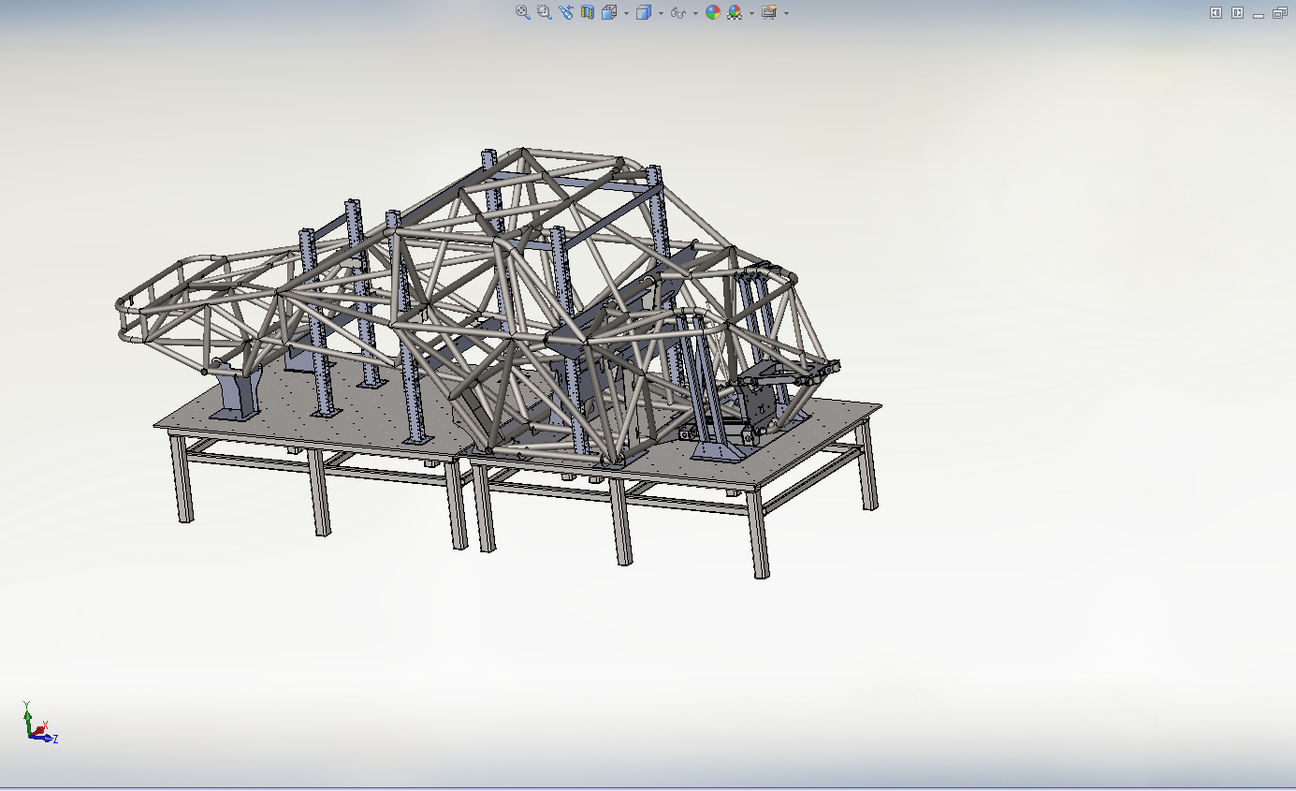Toggle Hide/Show Items with the glasses icon
Screen dimensions: 1296x791
coord(679,13)
